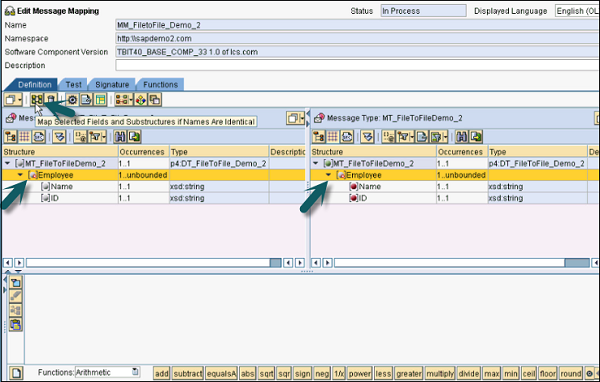
Task: Click target Type column header
Action: [x=537, y=152]
